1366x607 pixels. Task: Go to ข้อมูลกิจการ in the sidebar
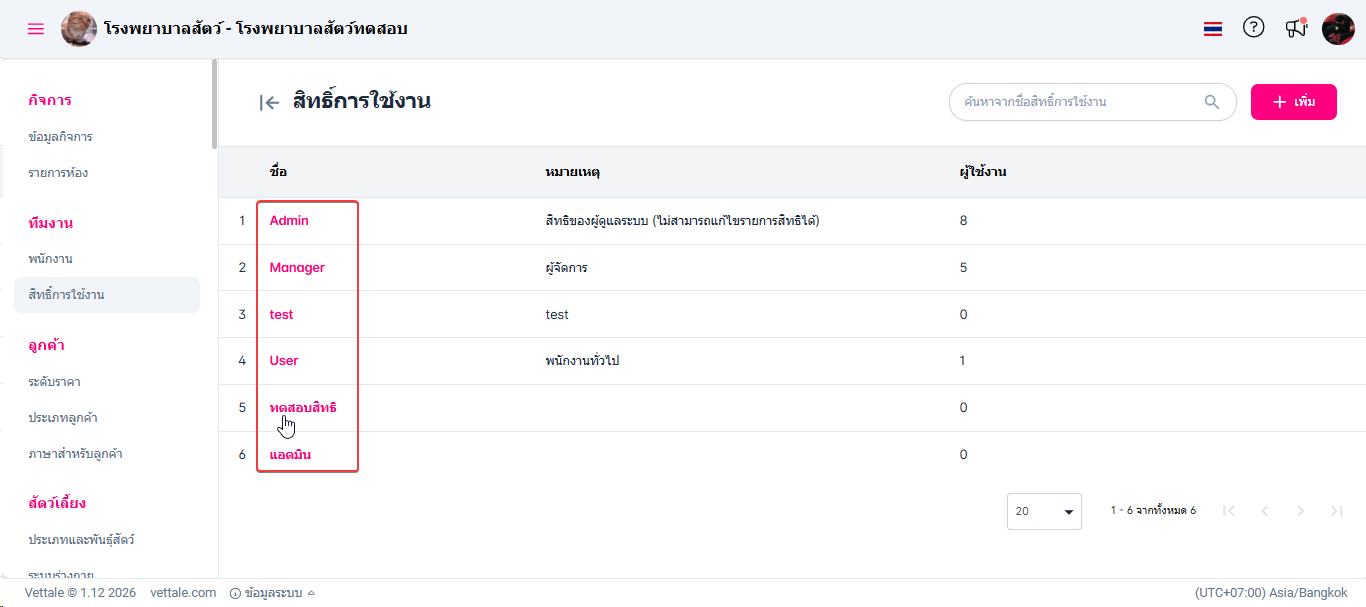click(61, 137)
